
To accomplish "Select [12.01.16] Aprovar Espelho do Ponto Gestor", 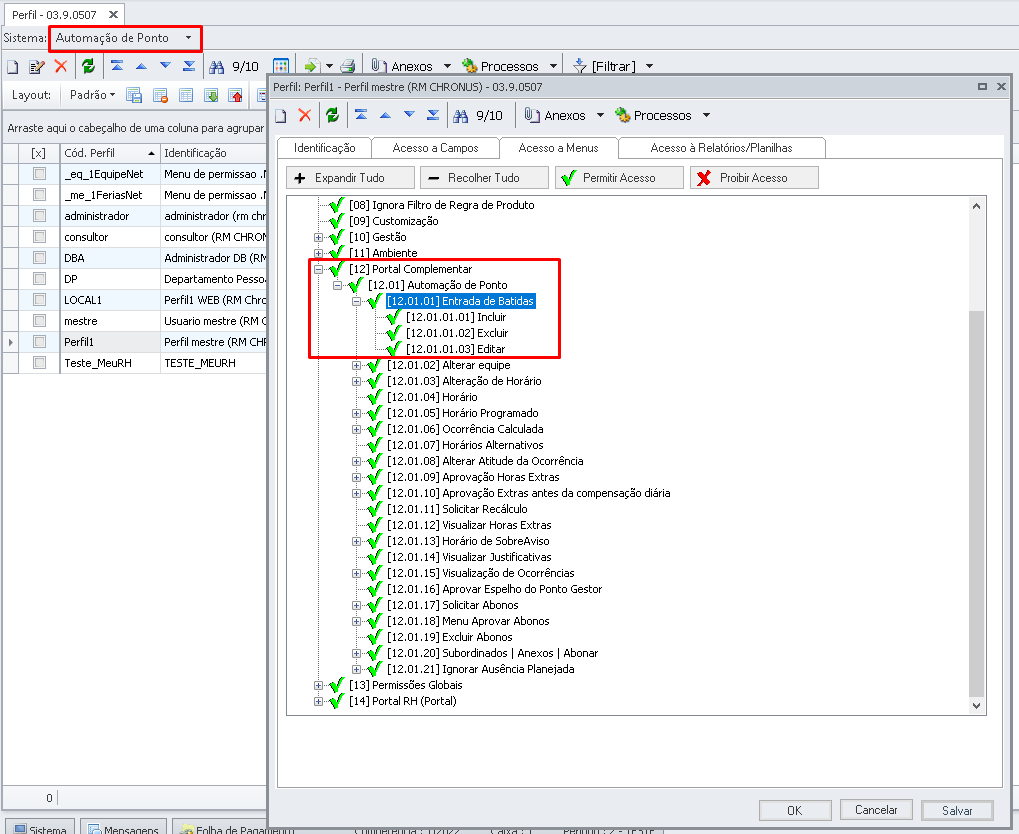I will pyautogui.click(x=495, y=590).
